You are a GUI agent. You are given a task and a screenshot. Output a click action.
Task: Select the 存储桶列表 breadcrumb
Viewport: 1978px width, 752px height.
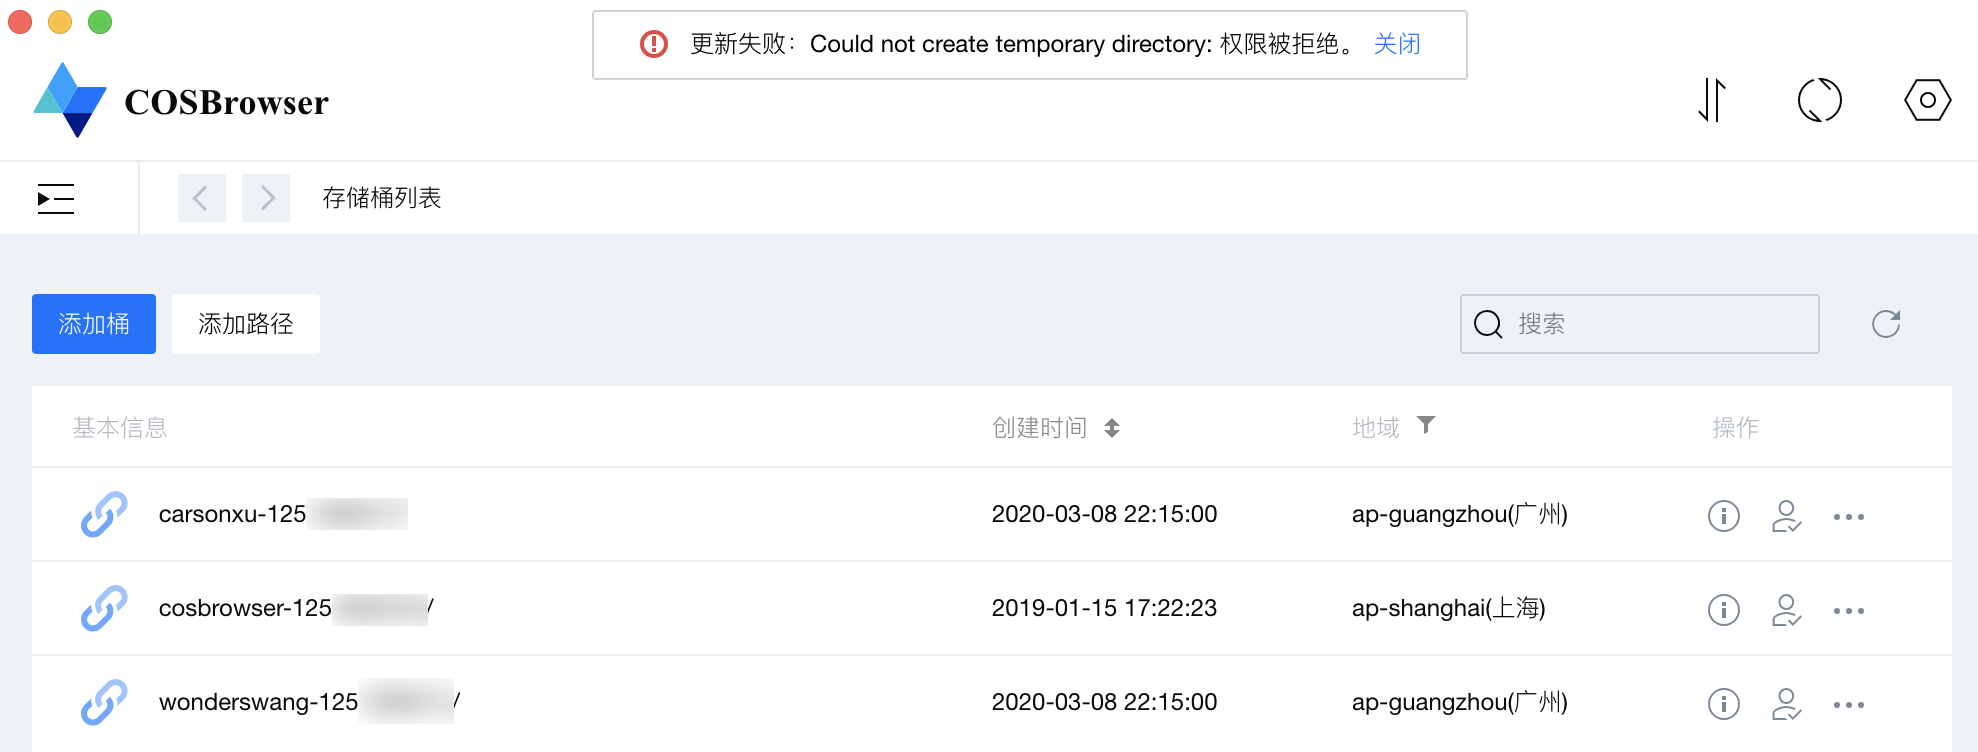382,198
